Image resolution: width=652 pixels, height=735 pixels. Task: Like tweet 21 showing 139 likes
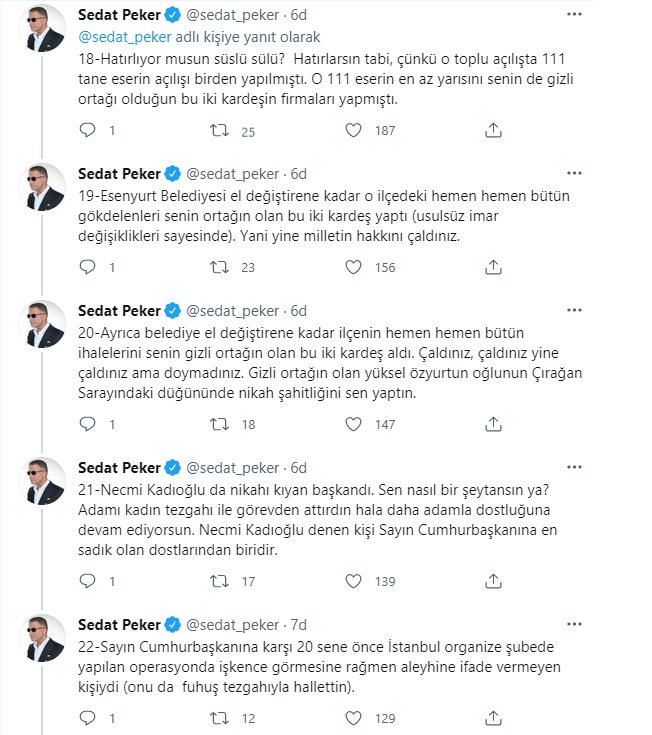353,581
